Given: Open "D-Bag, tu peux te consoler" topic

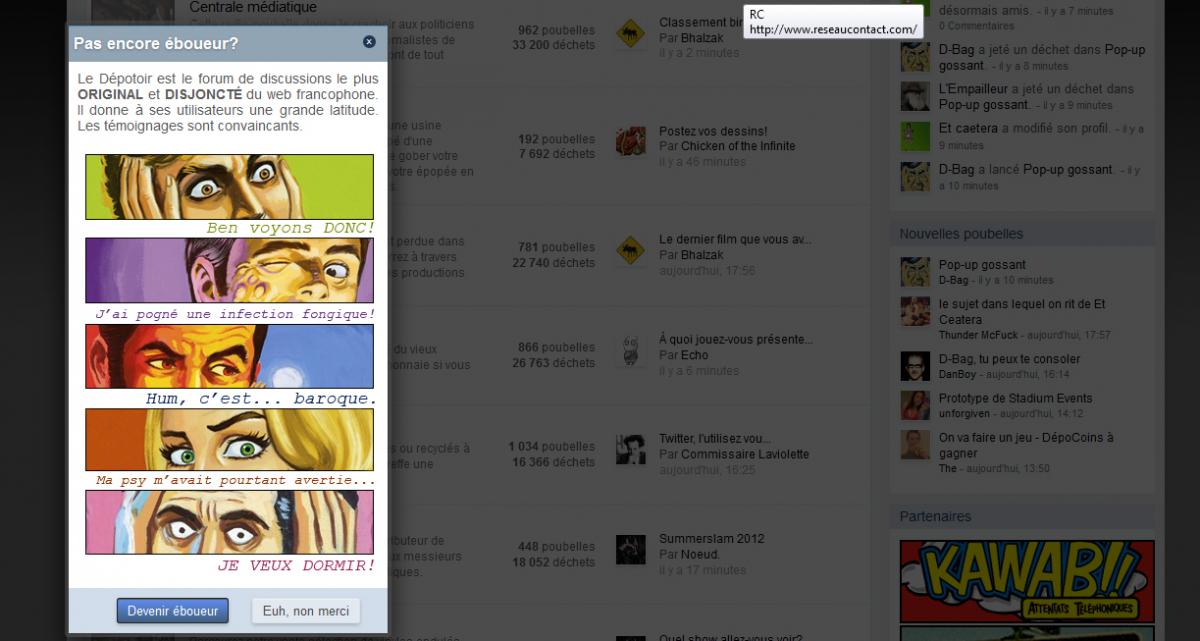Looking at the screenshot, I should [x=1009, y=359].
